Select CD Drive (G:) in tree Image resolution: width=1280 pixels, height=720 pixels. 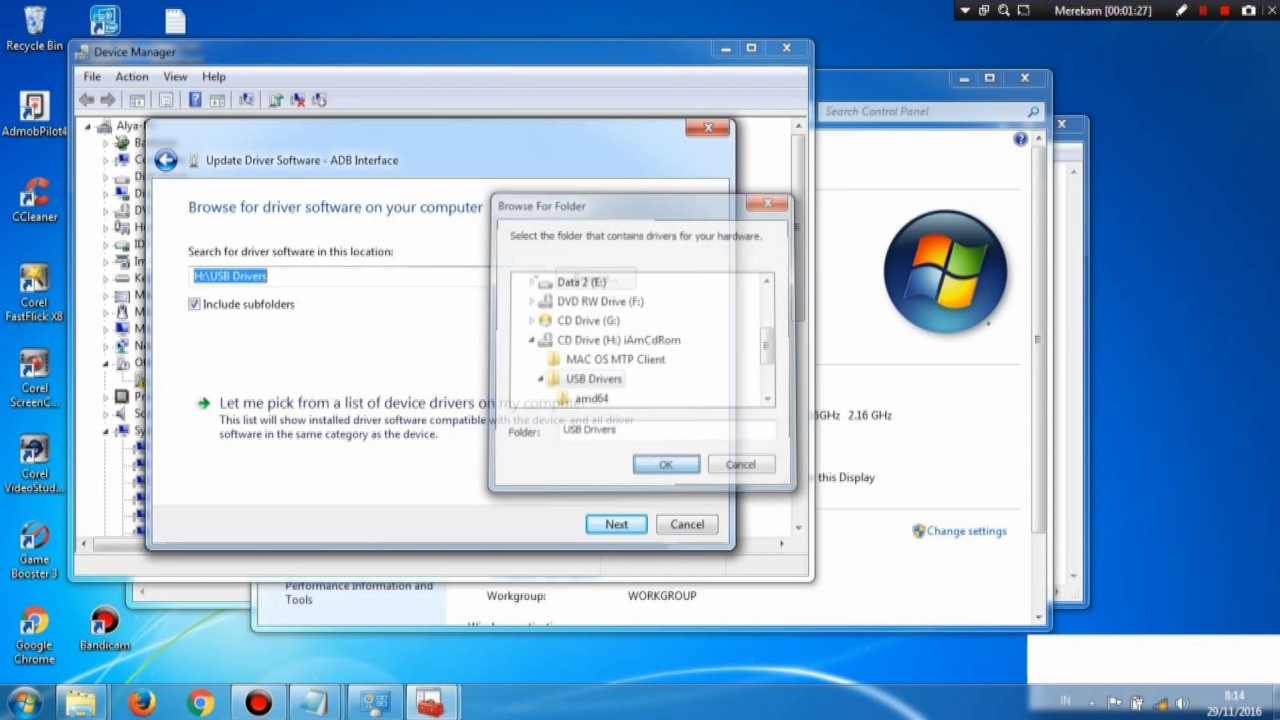tap(588, 320)
